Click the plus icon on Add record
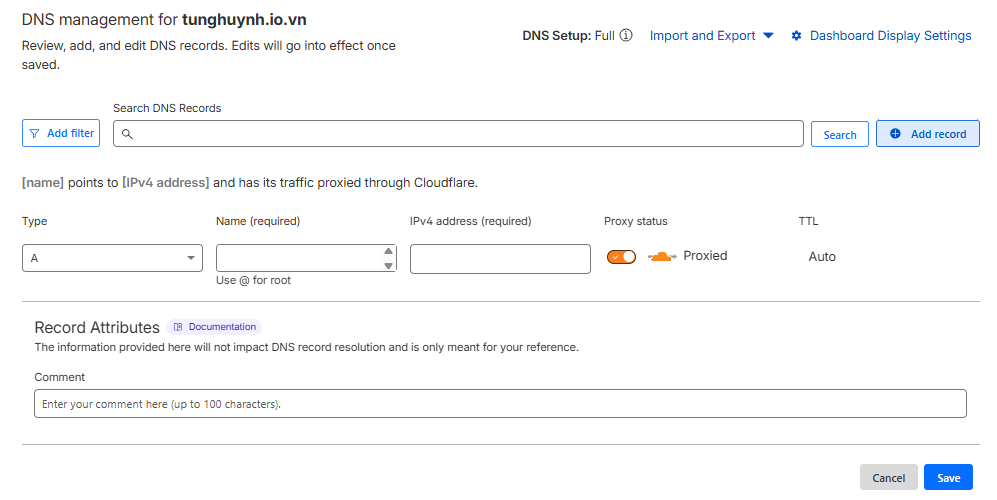 [895, 134]
